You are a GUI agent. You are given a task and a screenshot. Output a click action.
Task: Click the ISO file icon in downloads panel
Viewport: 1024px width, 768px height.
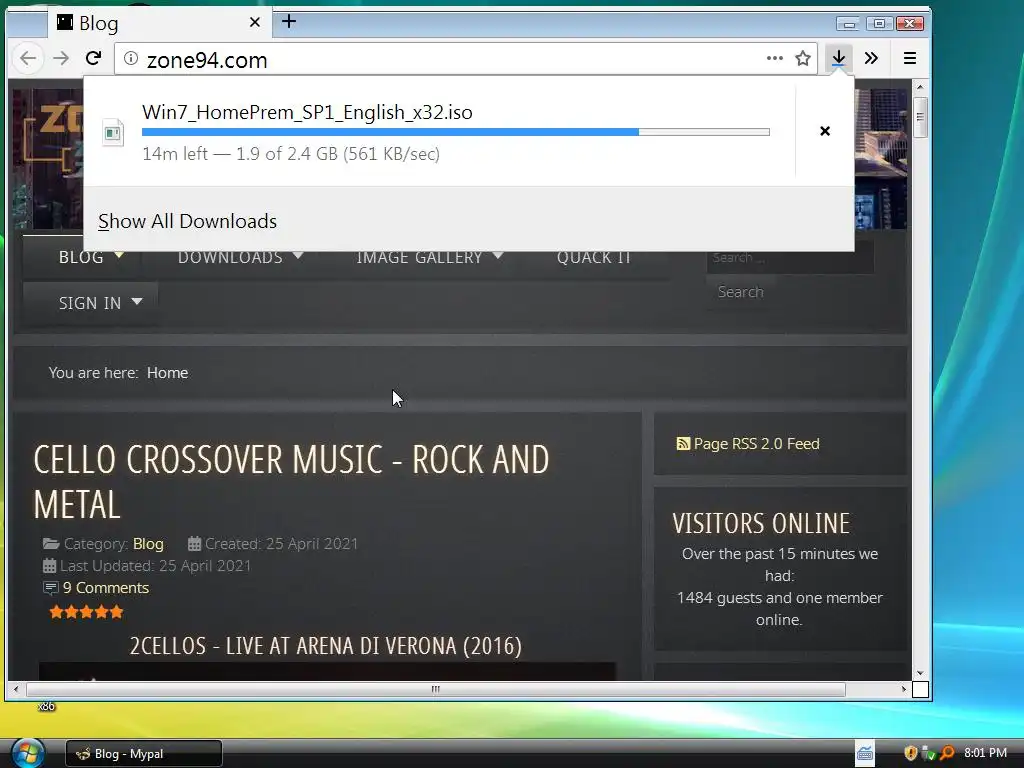pos(113,133)
